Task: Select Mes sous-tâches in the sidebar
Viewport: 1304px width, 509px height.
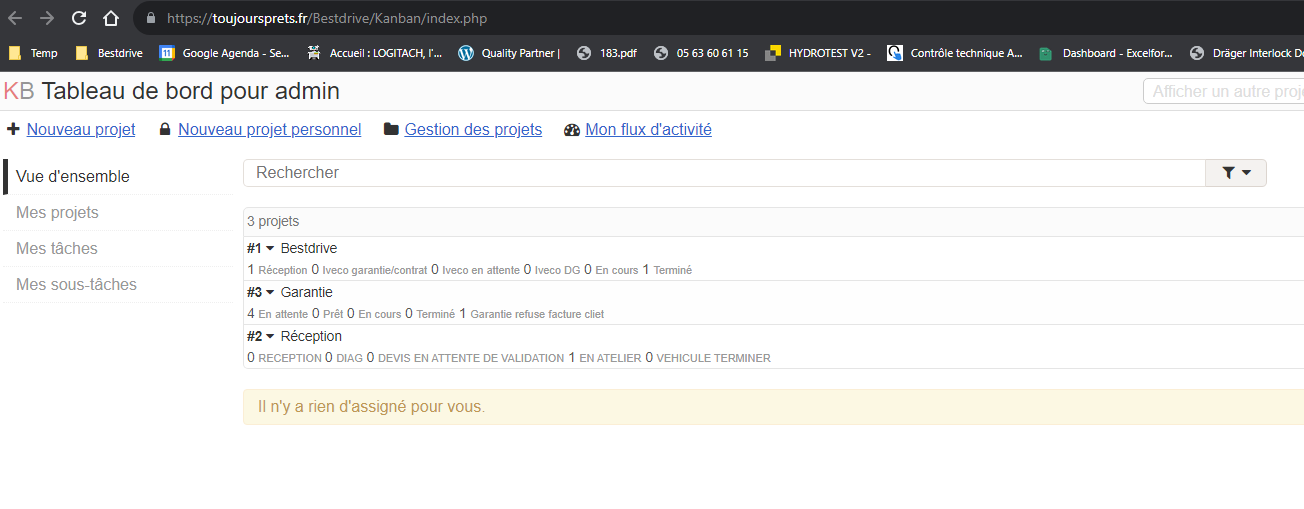Action: tap(76, 285)
